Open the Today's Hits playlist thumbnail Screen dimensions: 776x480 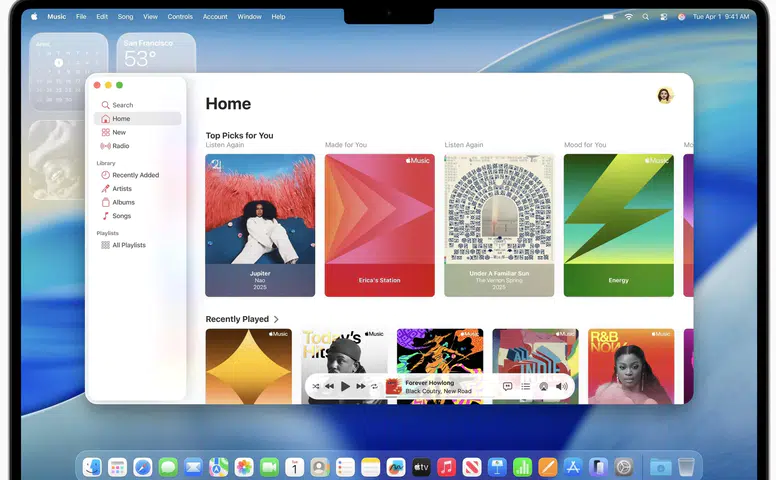[x=344, y=366]
